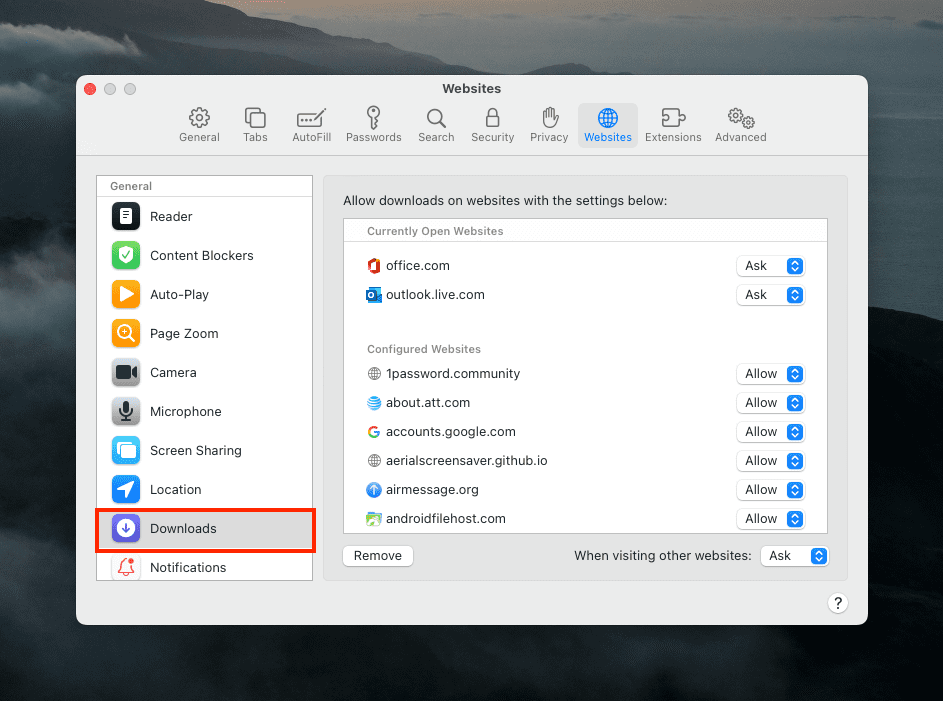
Task: Open the accounts.google.com Allow dropdown
Action: pos(770,432)
